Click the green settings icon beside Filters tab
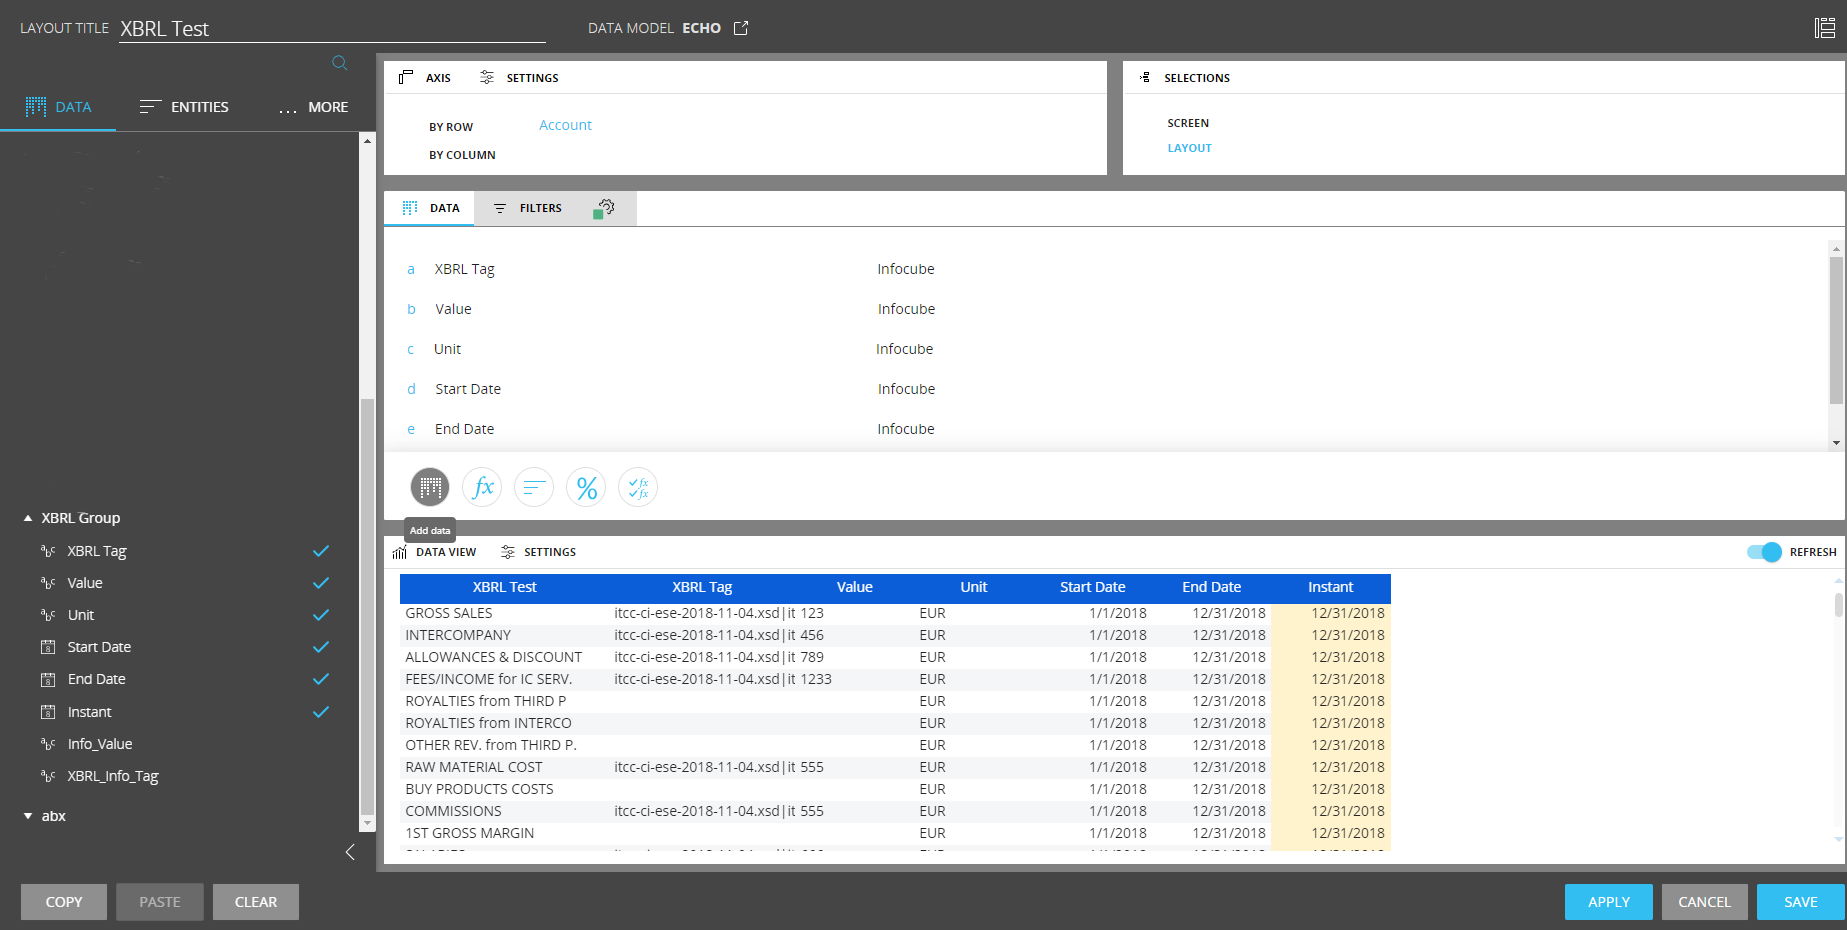Screen dimensions: 1847x930 605,207
